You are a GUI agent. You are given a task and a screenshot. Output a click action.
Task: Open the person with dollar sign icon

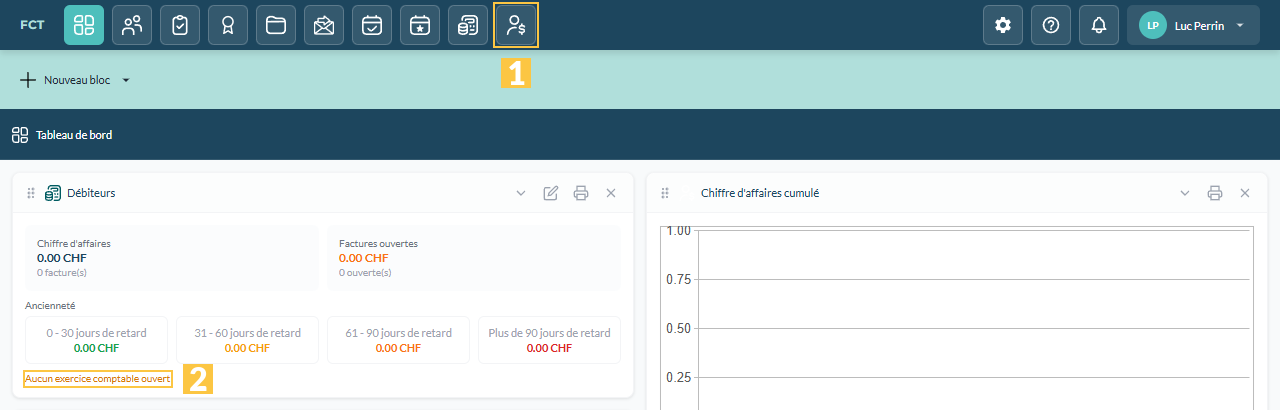point(516,25)
